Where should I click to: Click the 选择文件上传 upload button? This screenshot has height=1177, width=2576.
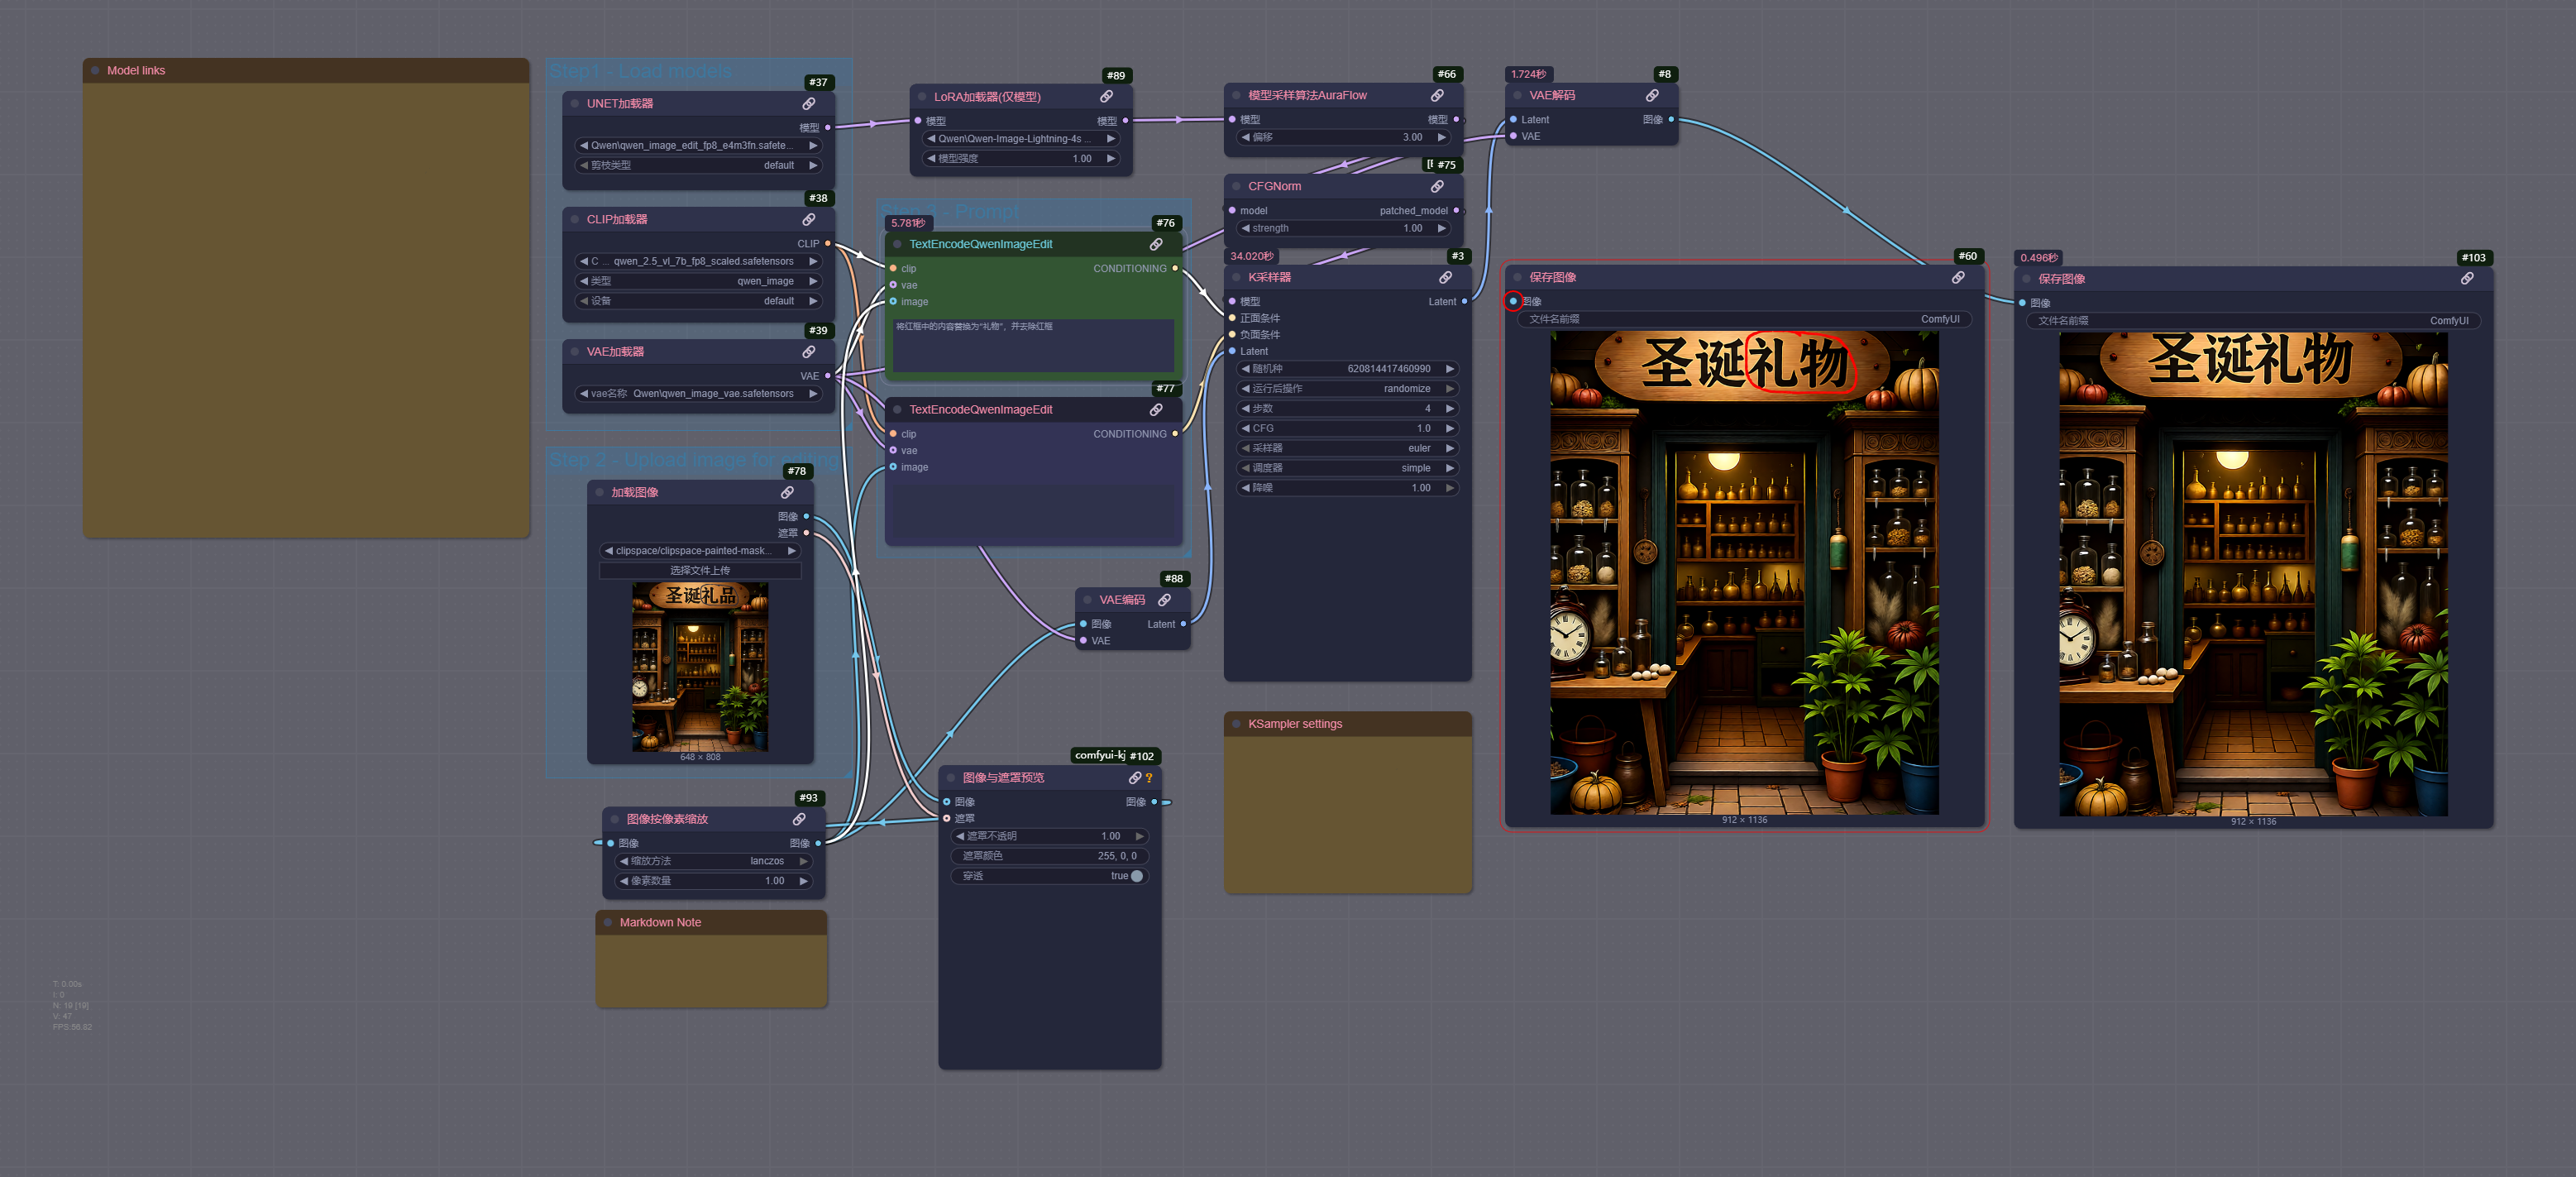pos(699,571)
